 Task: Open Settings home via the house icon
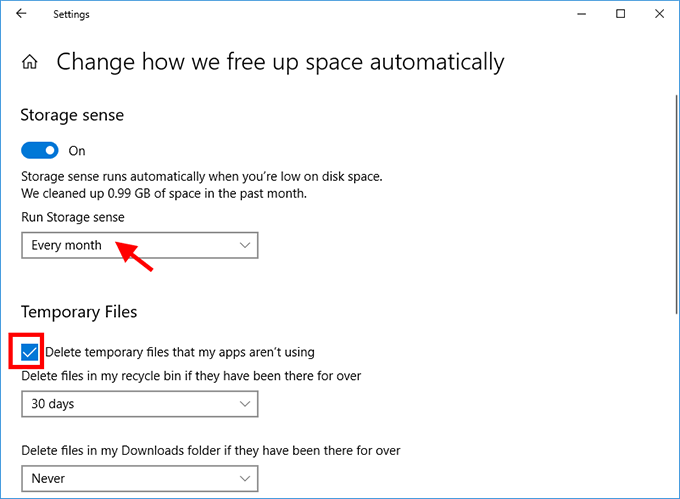tap(29, 62)
